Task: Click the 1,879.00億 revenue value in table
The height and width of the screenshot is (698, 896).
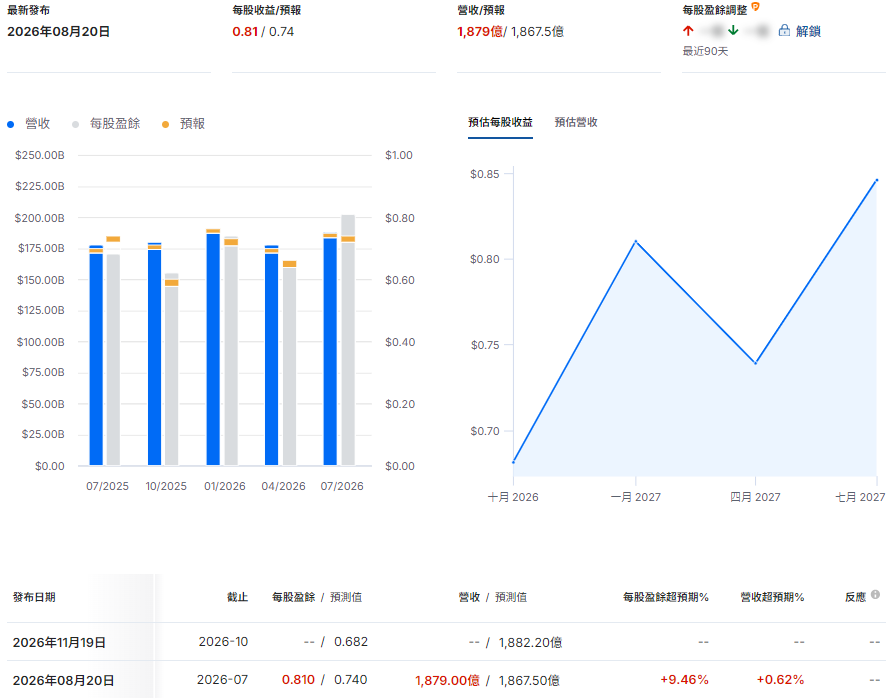Action: point(447,680)
